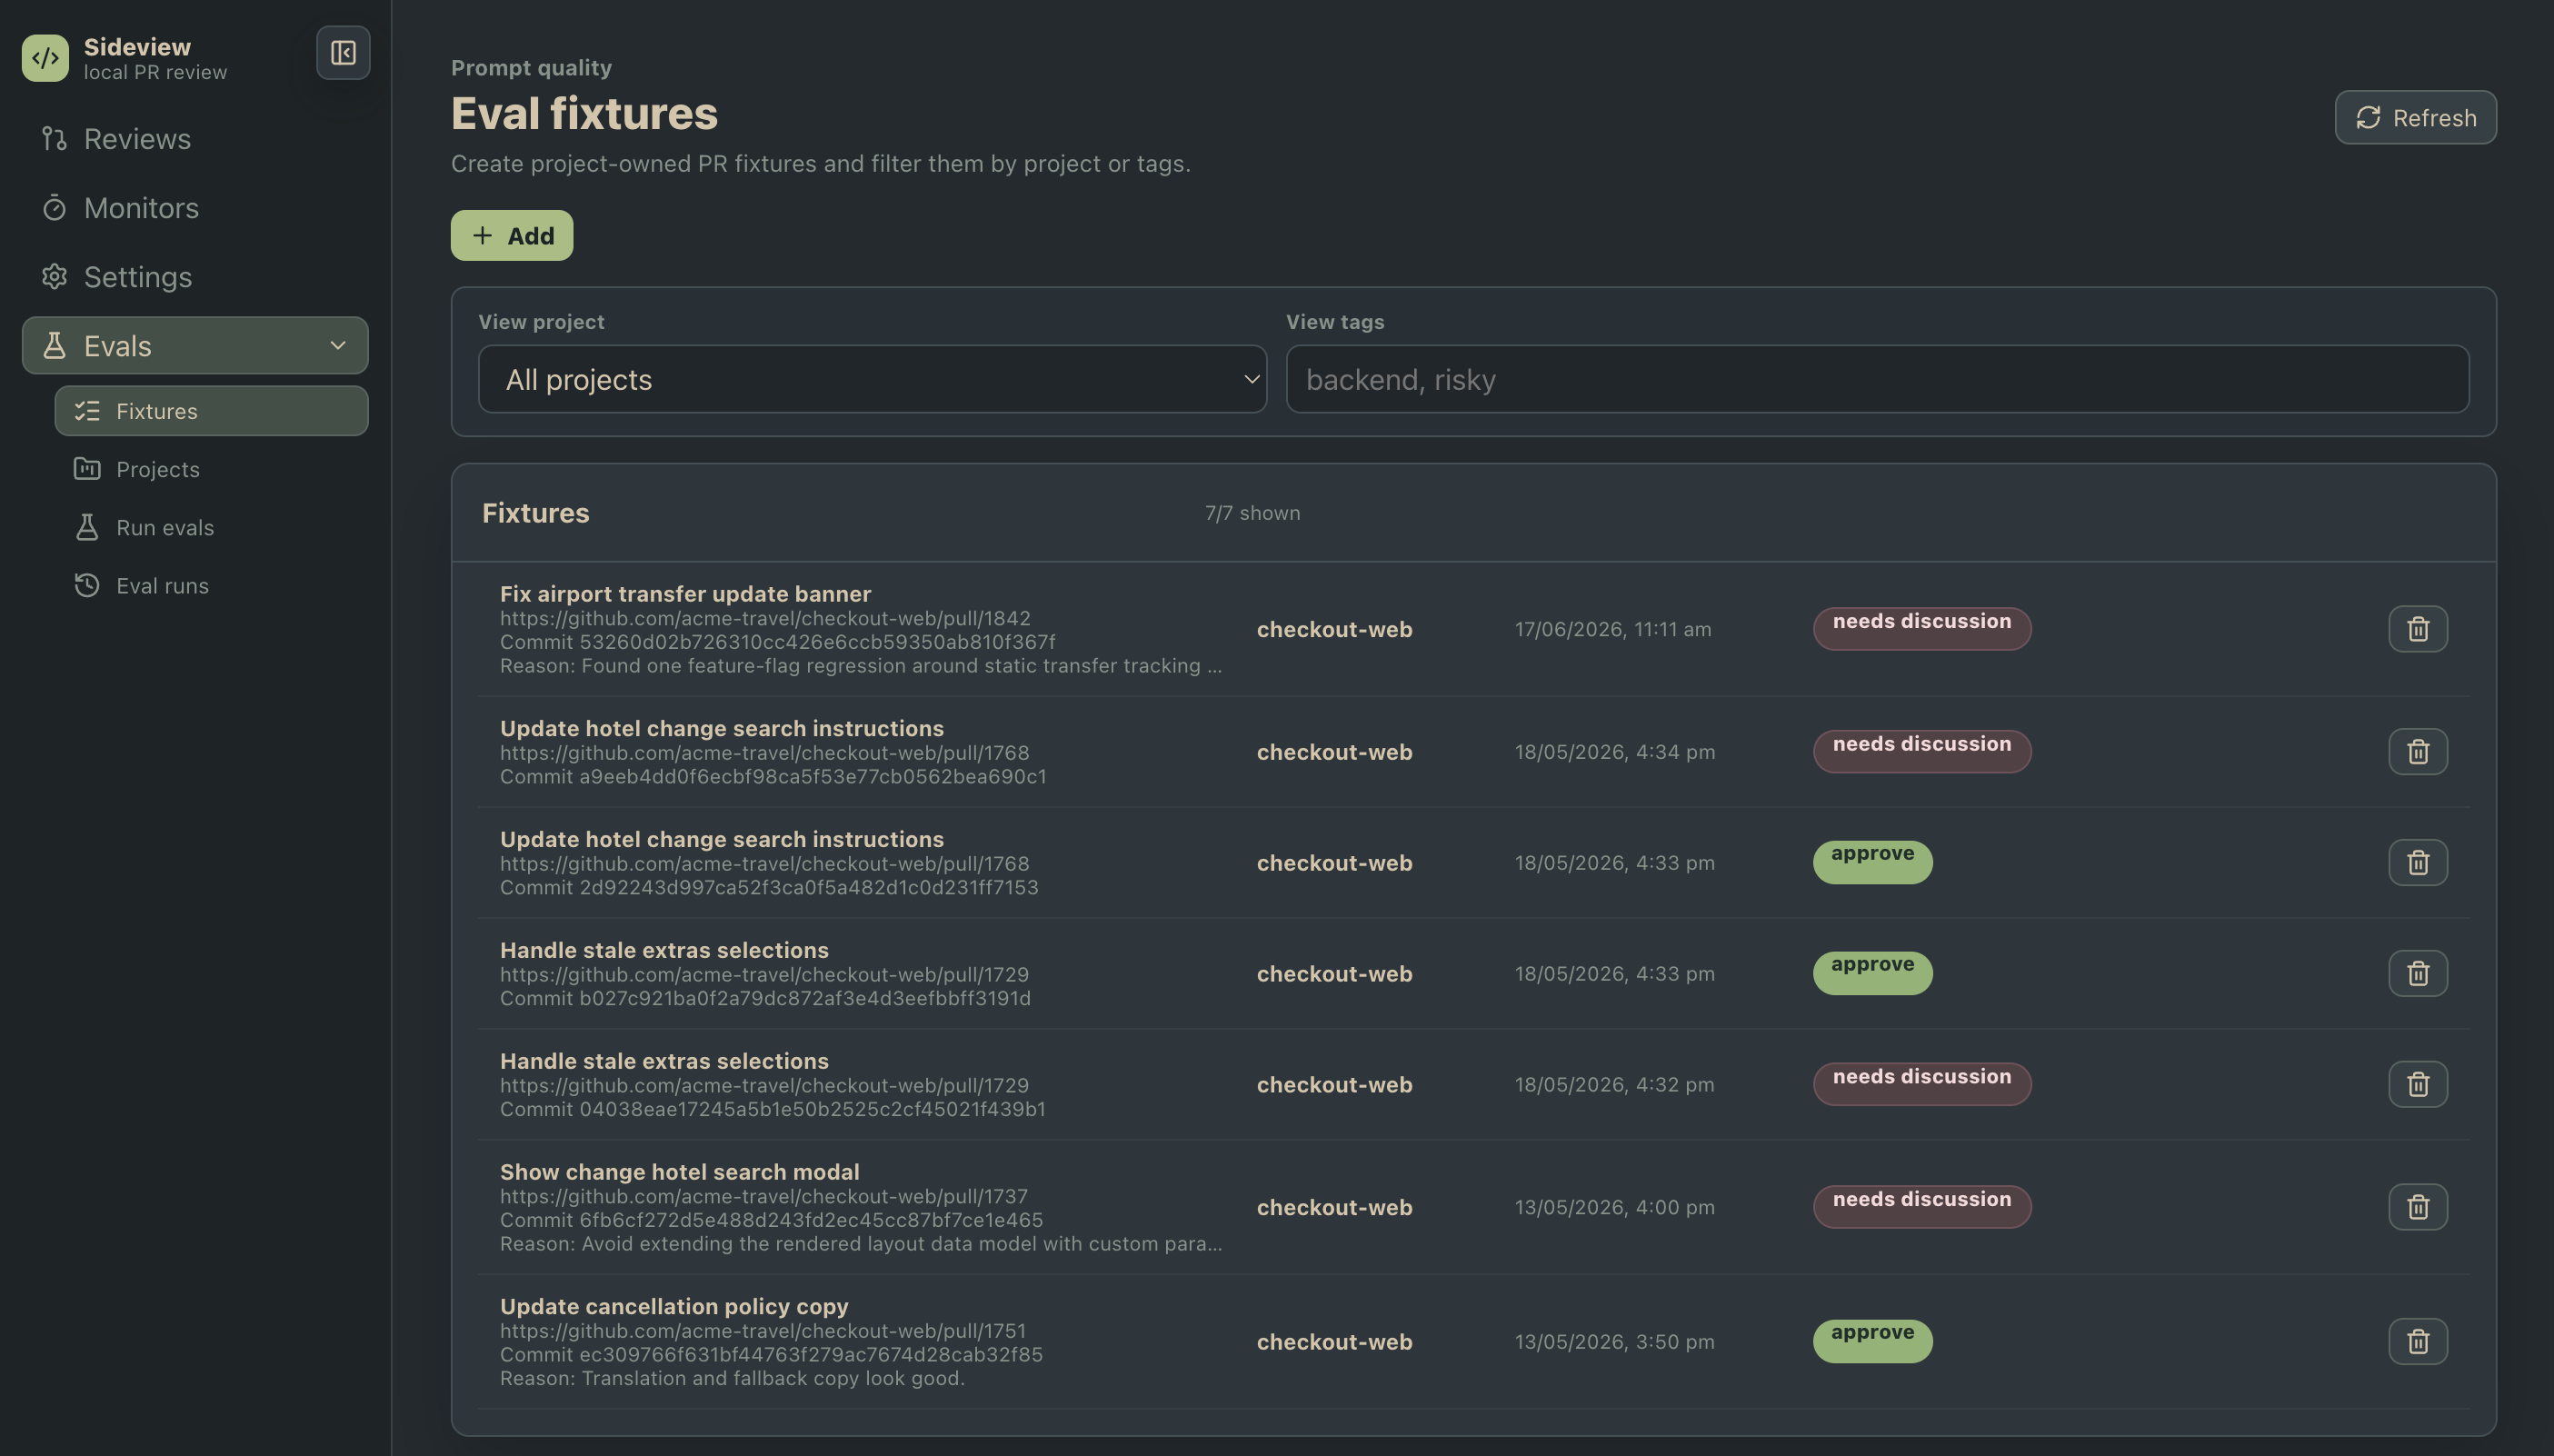Delete the Update hotel change search fixture from 4:34 pm
Image resolution: width=2554 pixels, height=1456 pixels.
[2417, 752]
